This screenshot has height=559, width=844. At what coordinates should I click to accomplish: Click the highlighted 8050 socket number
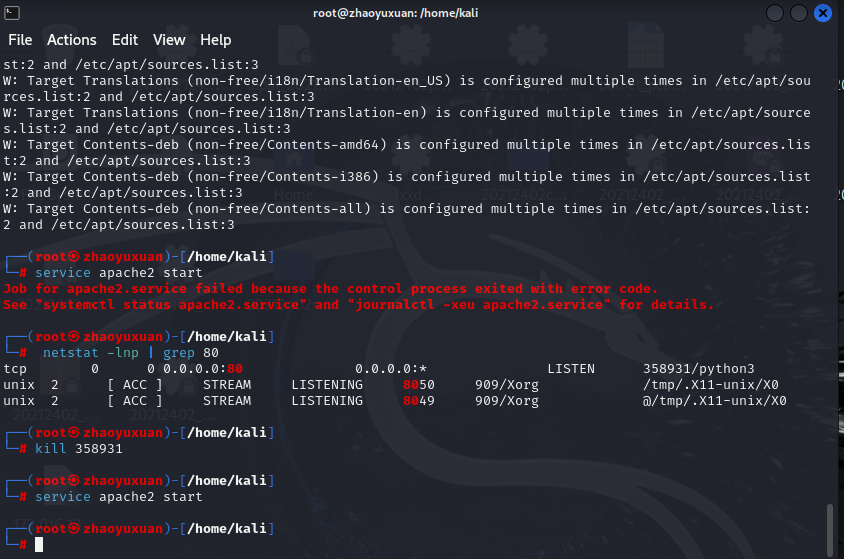[419, 385]
